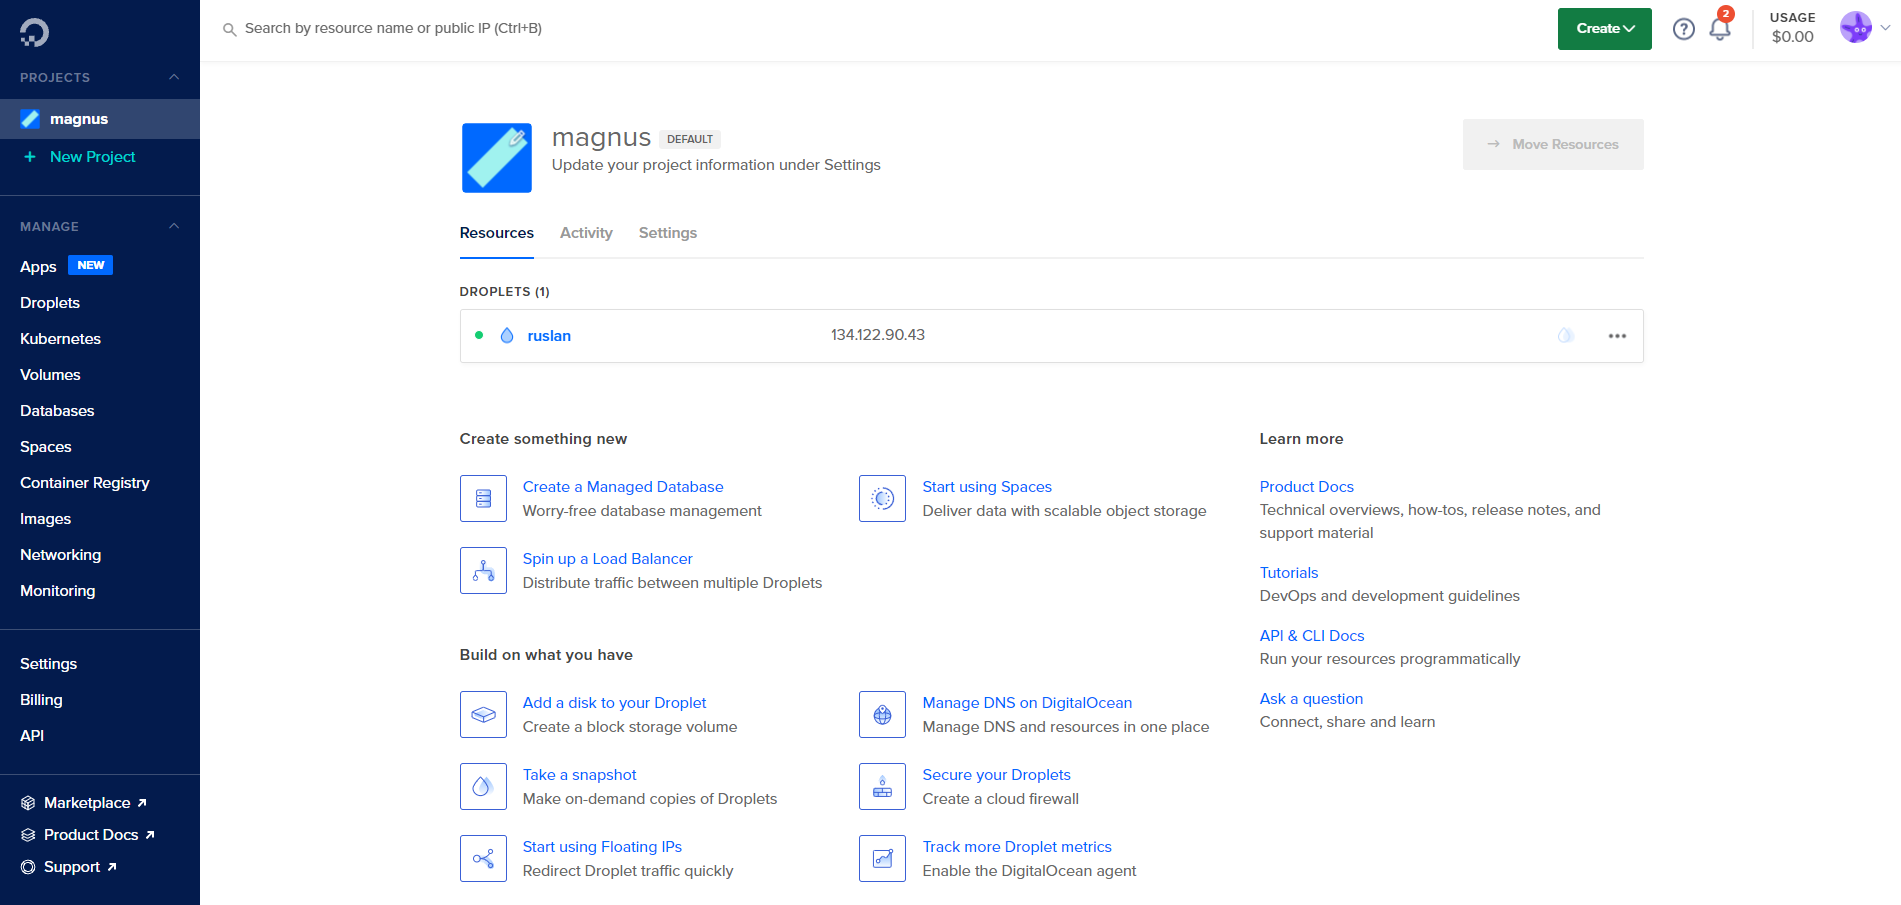Click the Ask a question link

[x=1311, y=699]
